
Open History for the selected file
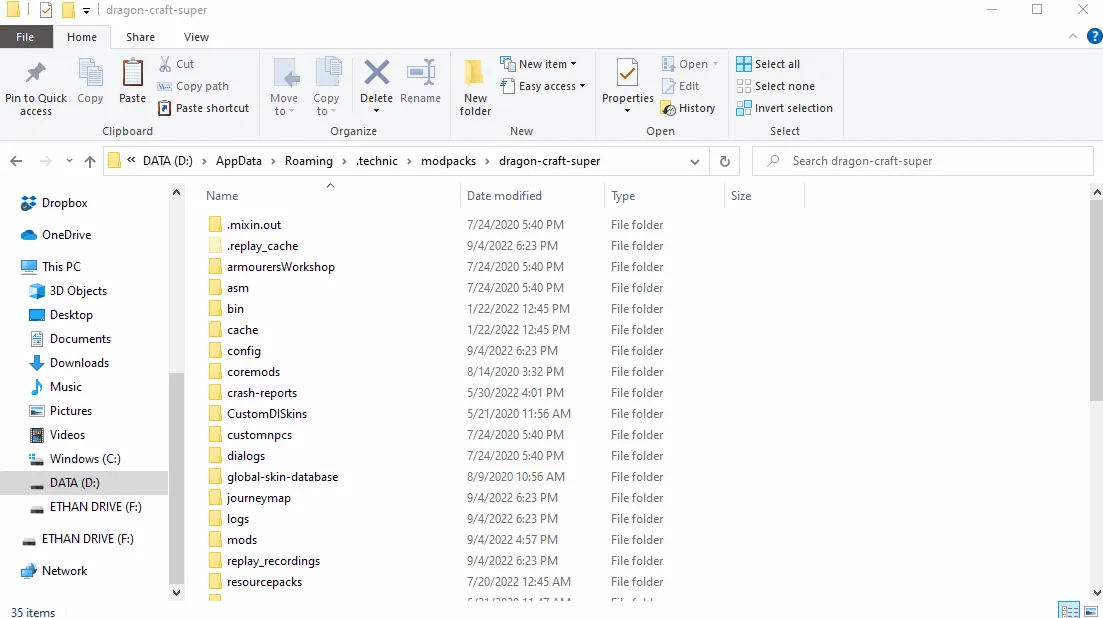689,108
